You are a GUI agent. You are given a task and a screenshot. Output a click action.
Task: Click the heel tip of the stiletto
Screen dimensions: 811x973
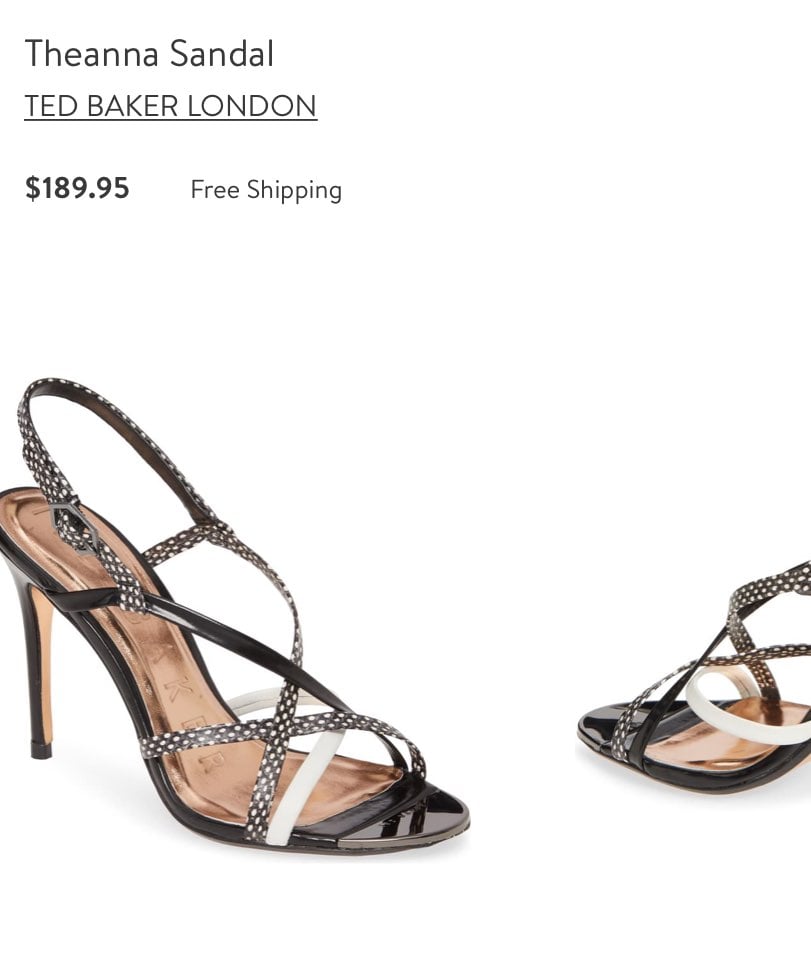[41, 750]
